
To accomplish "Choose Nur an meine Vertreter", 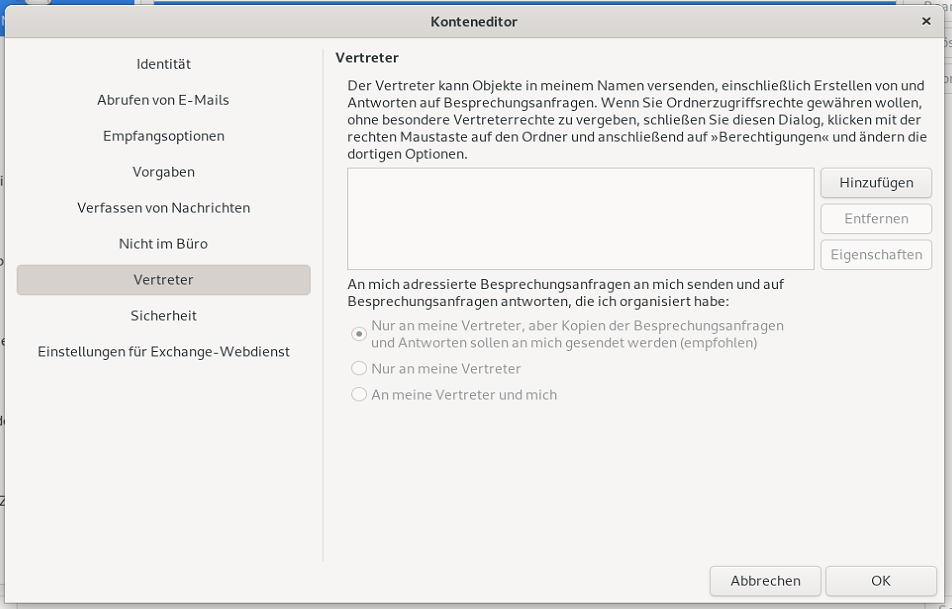I will 358,368.
